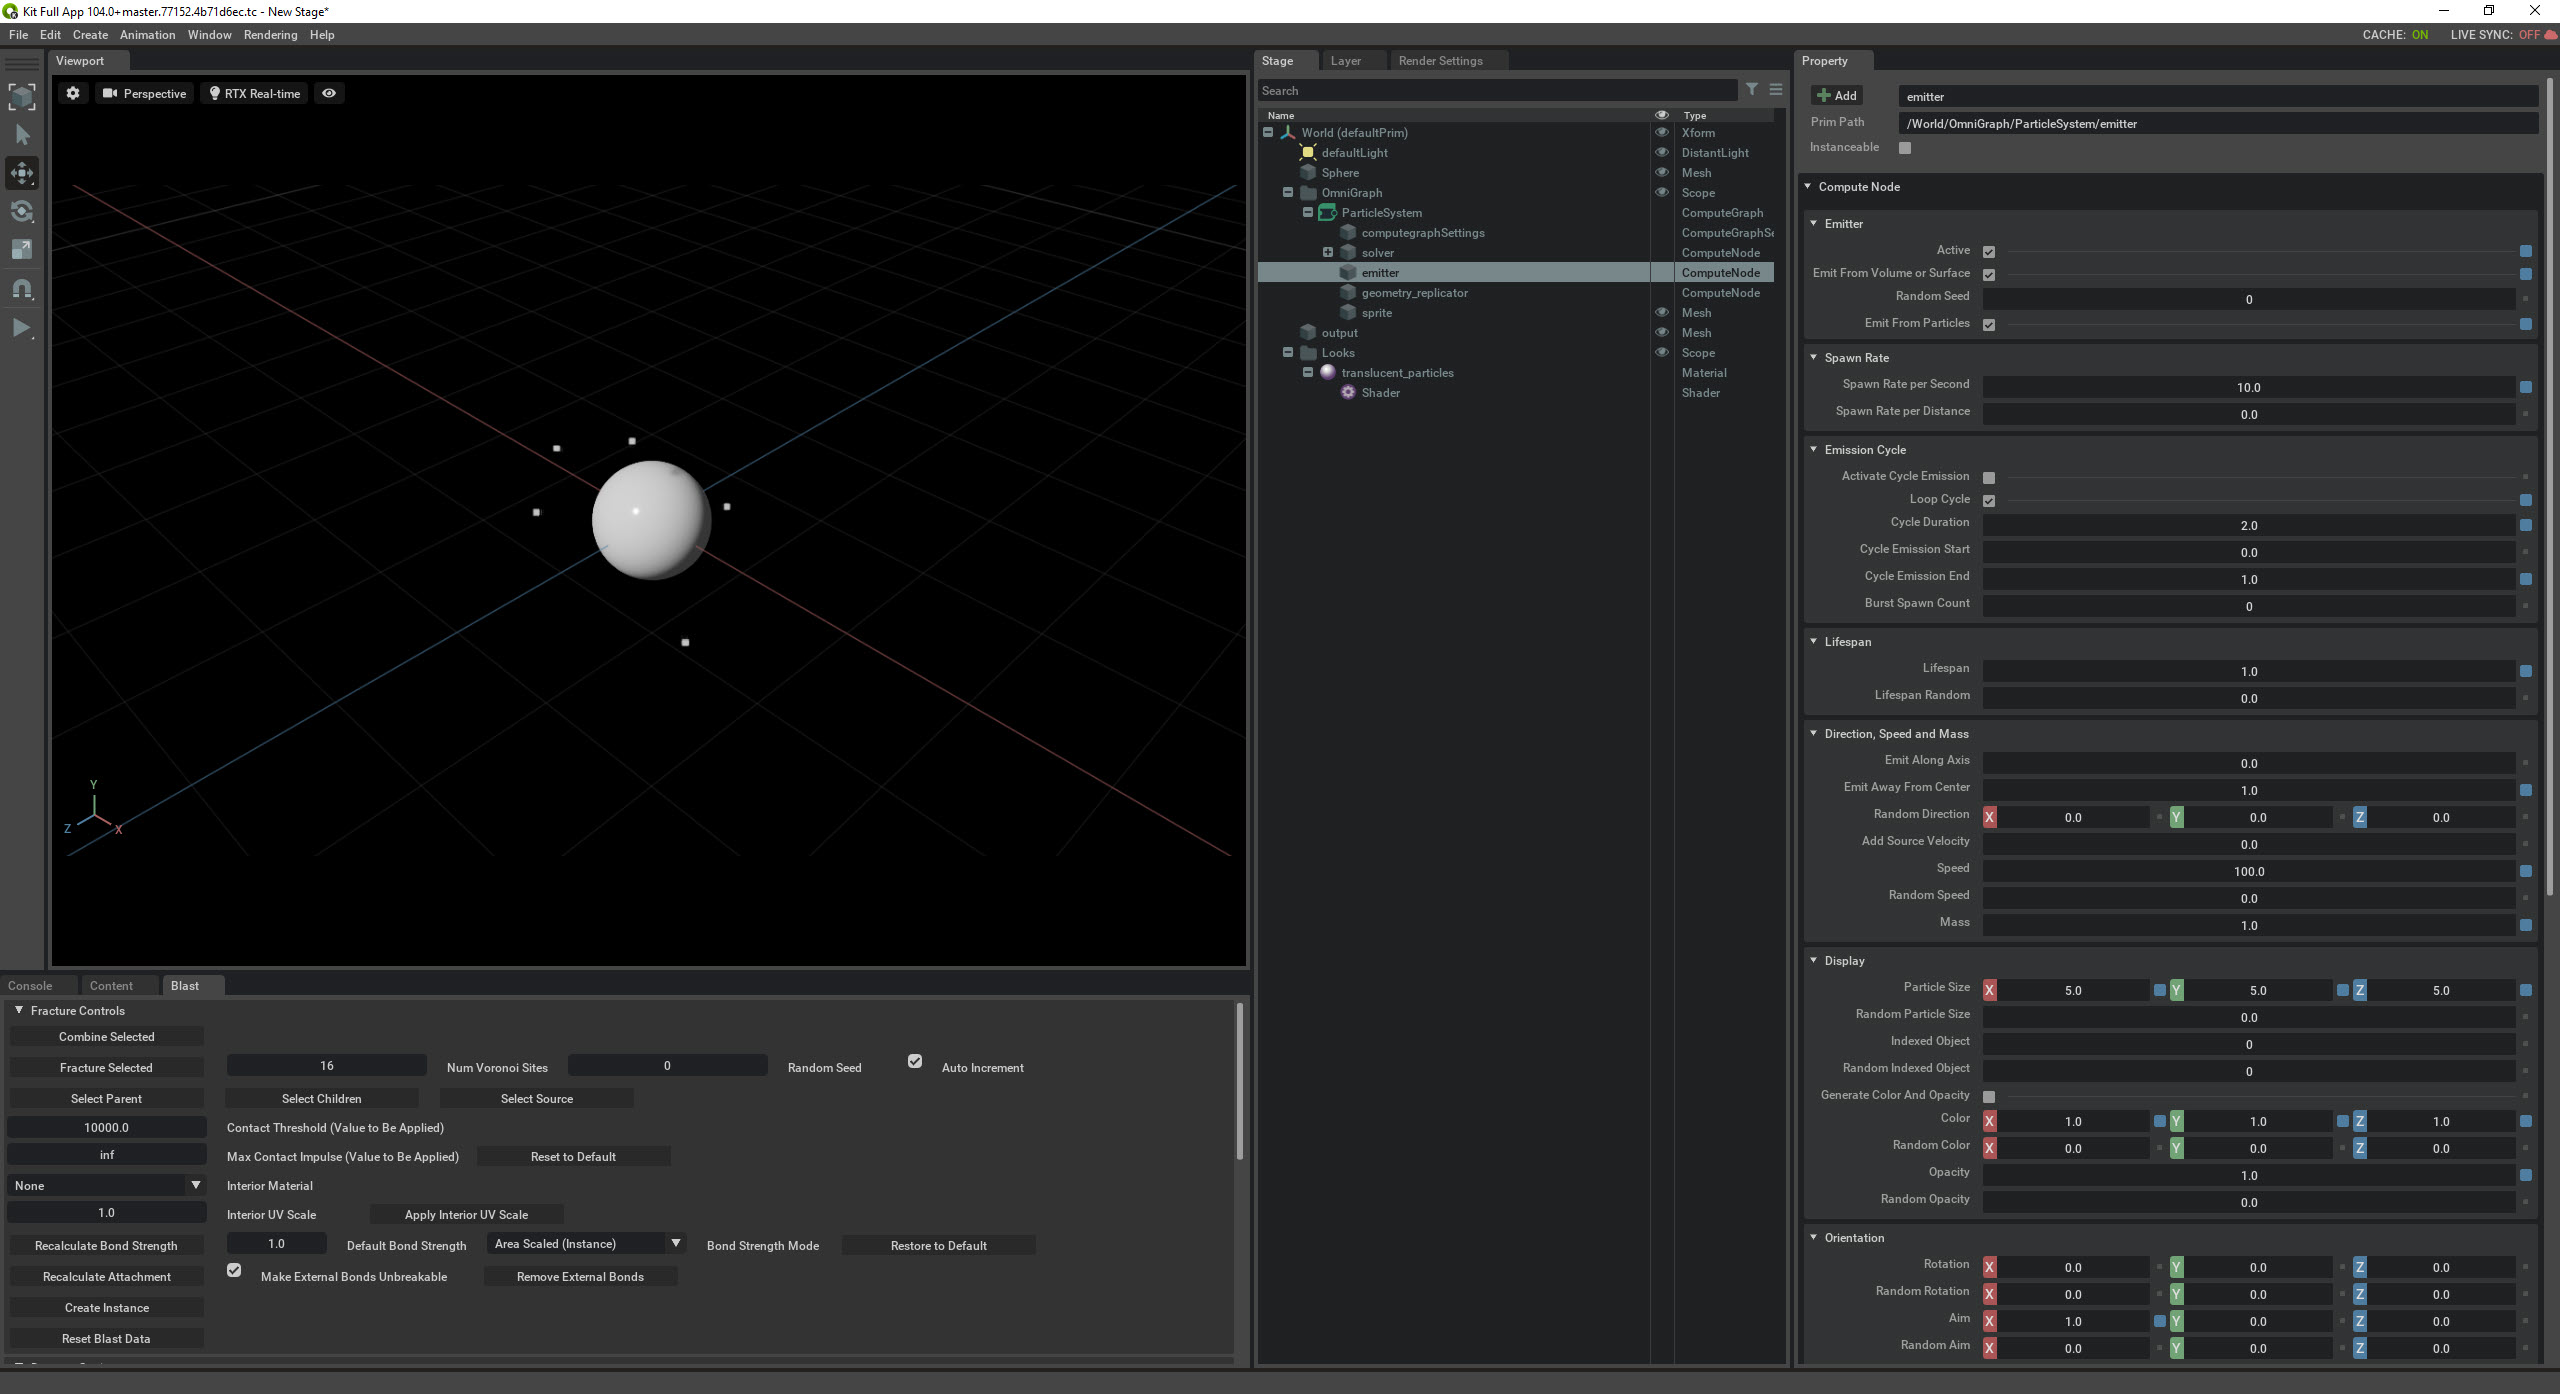Click the Speed value blue reset indicator
The image size is (2560, 1394).
(2526, 871)
